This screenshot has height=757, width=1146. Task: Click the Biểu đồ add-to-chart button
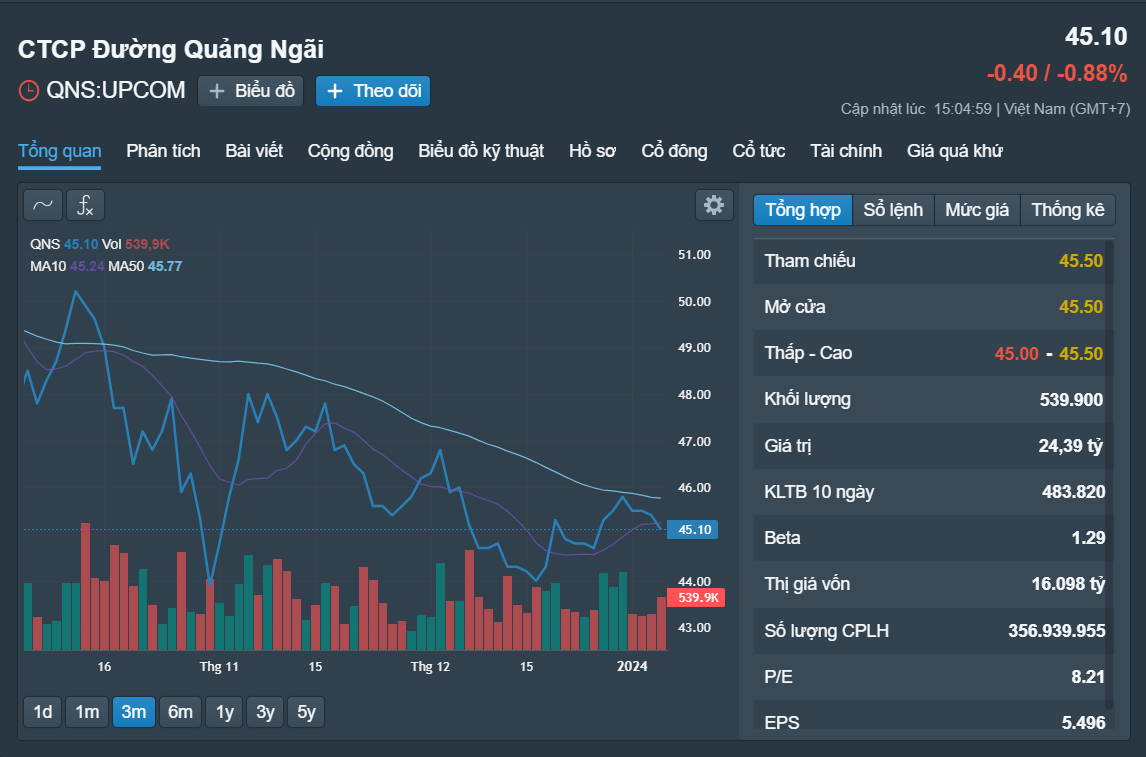pyautogui.click(x=251, y=91)
